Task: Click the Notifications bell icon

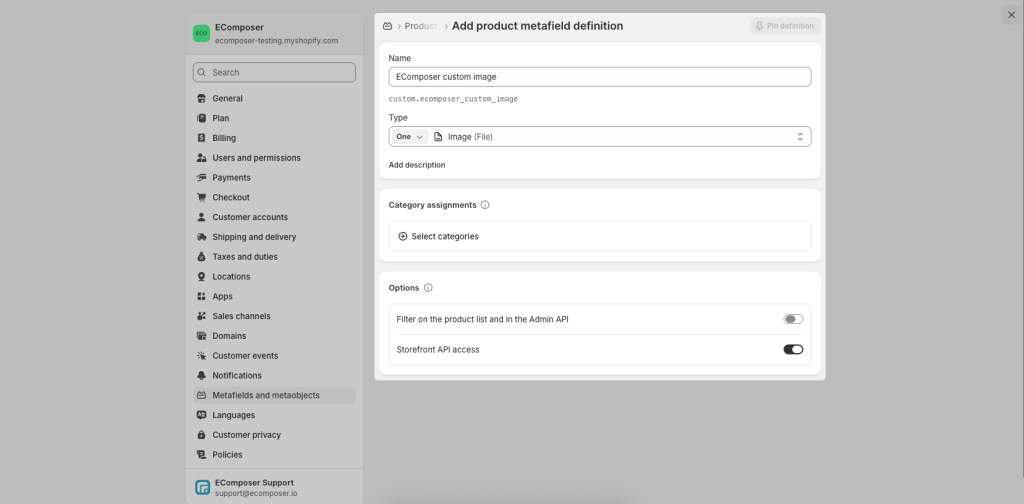Action: coord(202,376)
